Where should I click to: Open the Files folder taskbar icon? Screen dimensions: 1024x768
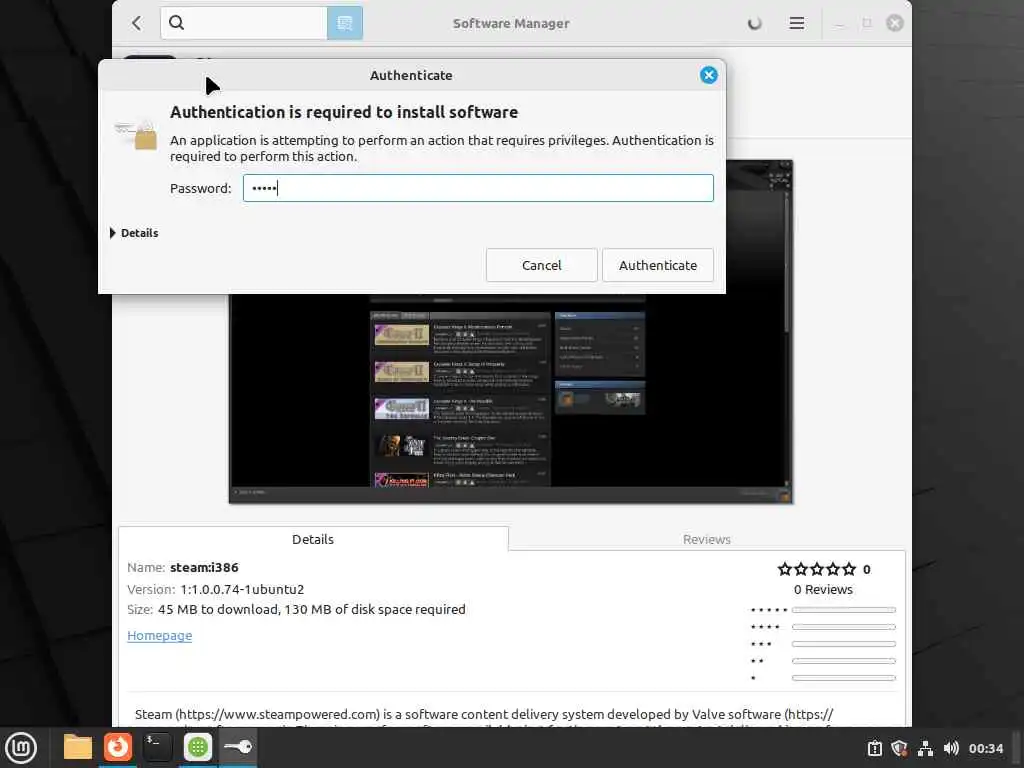(x=78, y=747)
